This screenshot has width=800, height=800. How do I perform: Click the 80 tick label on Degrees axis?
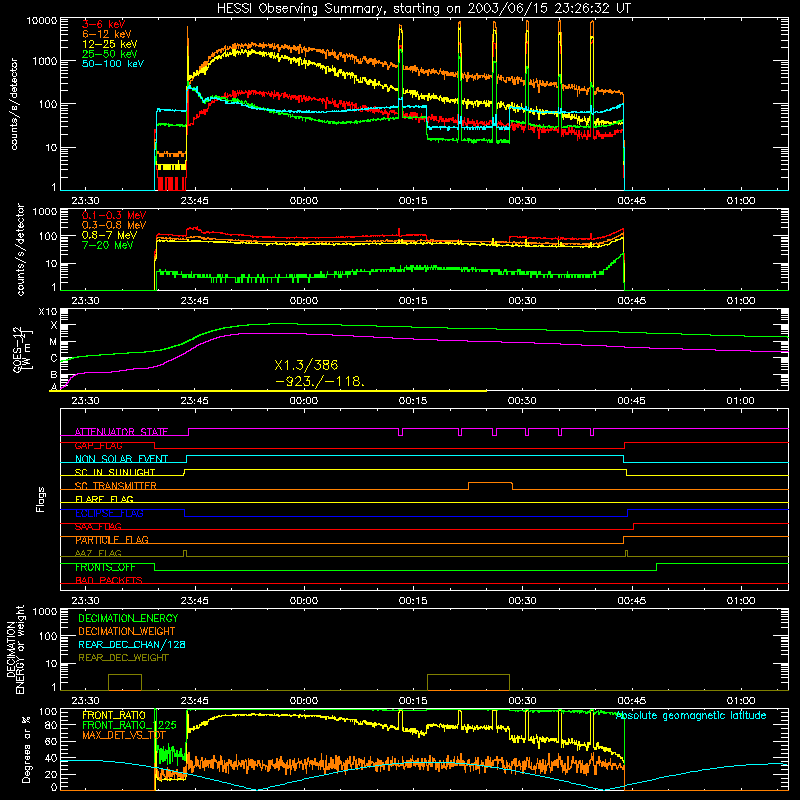tap(51, 725)
